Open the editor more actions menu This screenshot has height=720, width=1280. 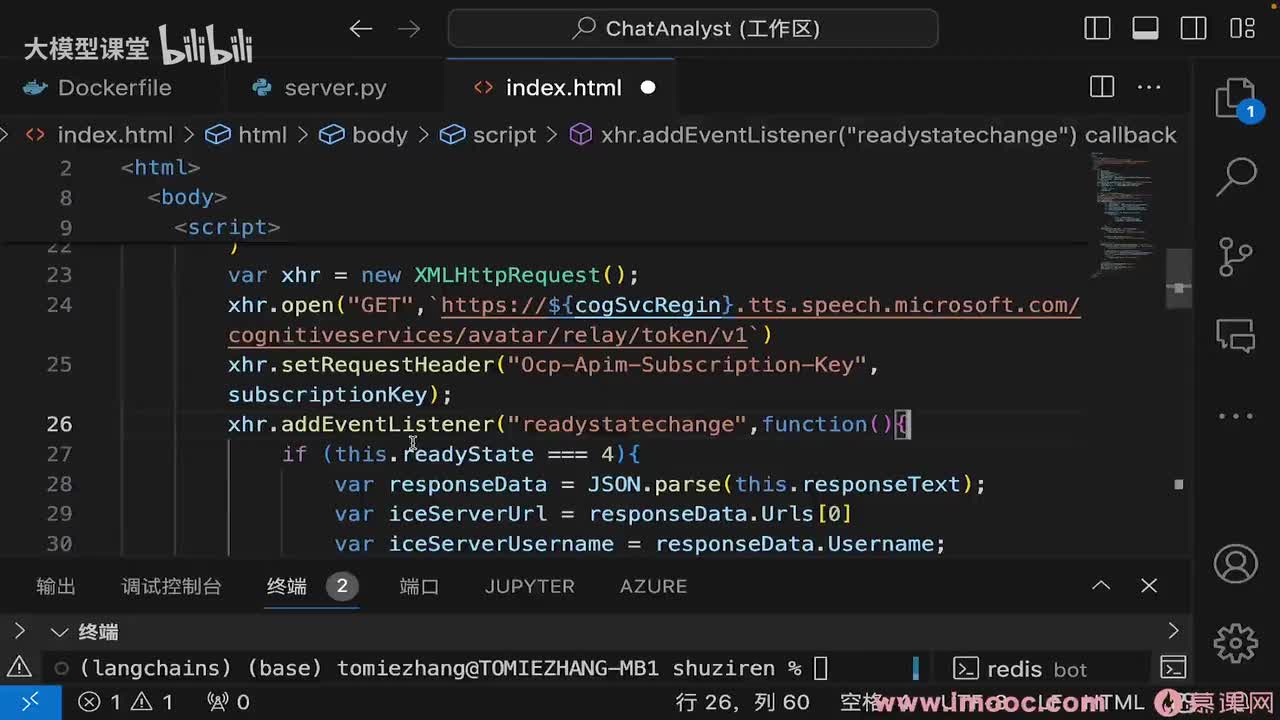(x=1149, y=88)
